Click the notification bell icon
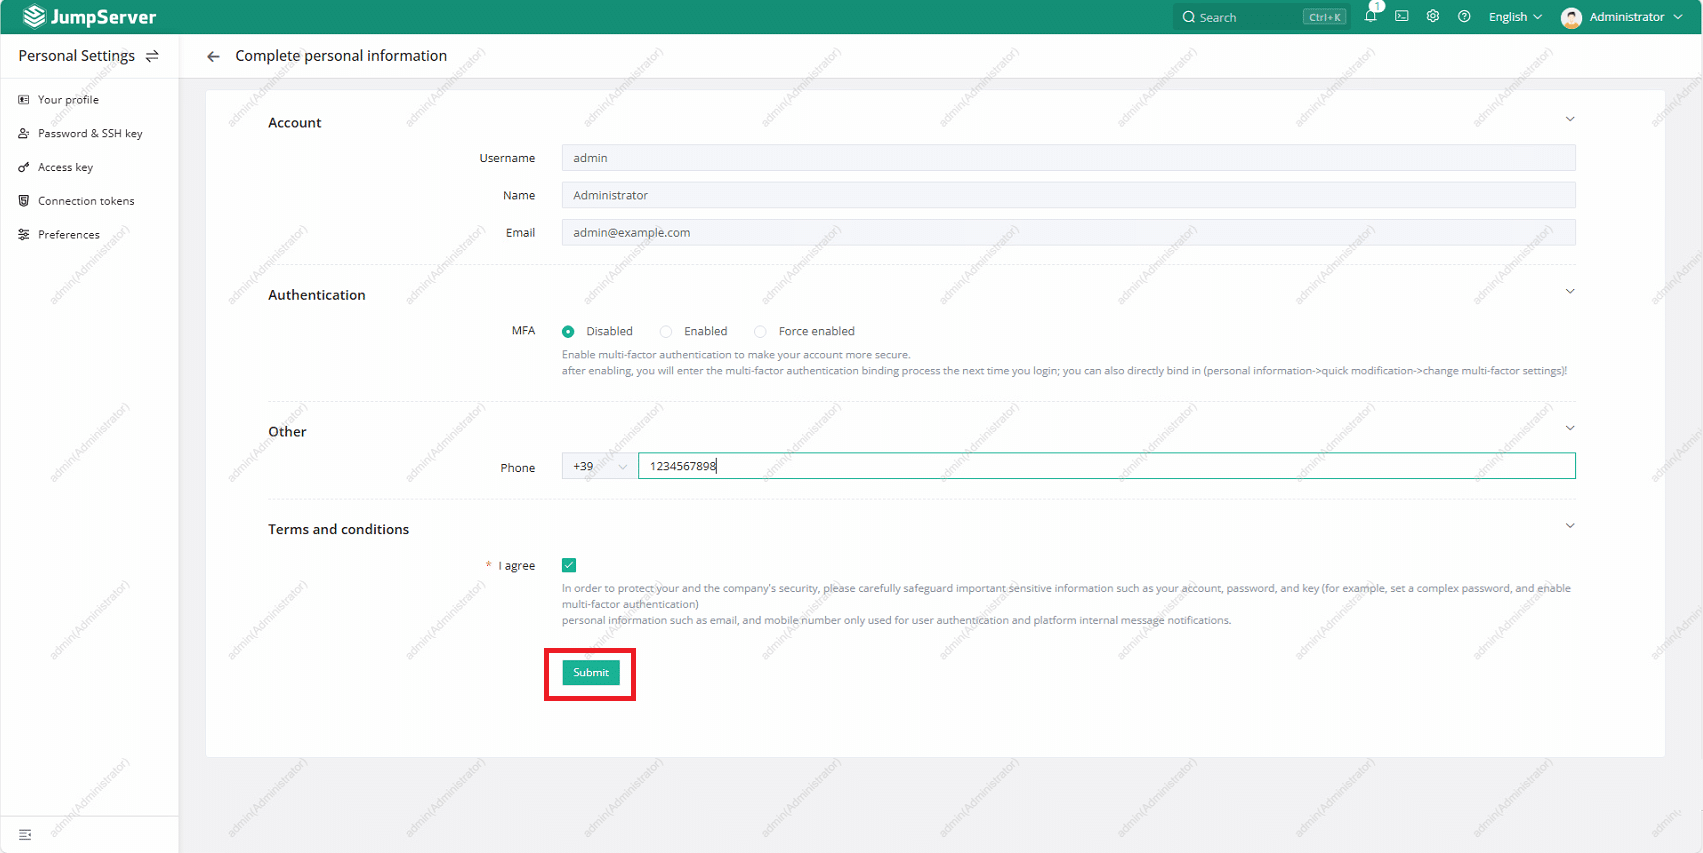 tap(1370, 16)
